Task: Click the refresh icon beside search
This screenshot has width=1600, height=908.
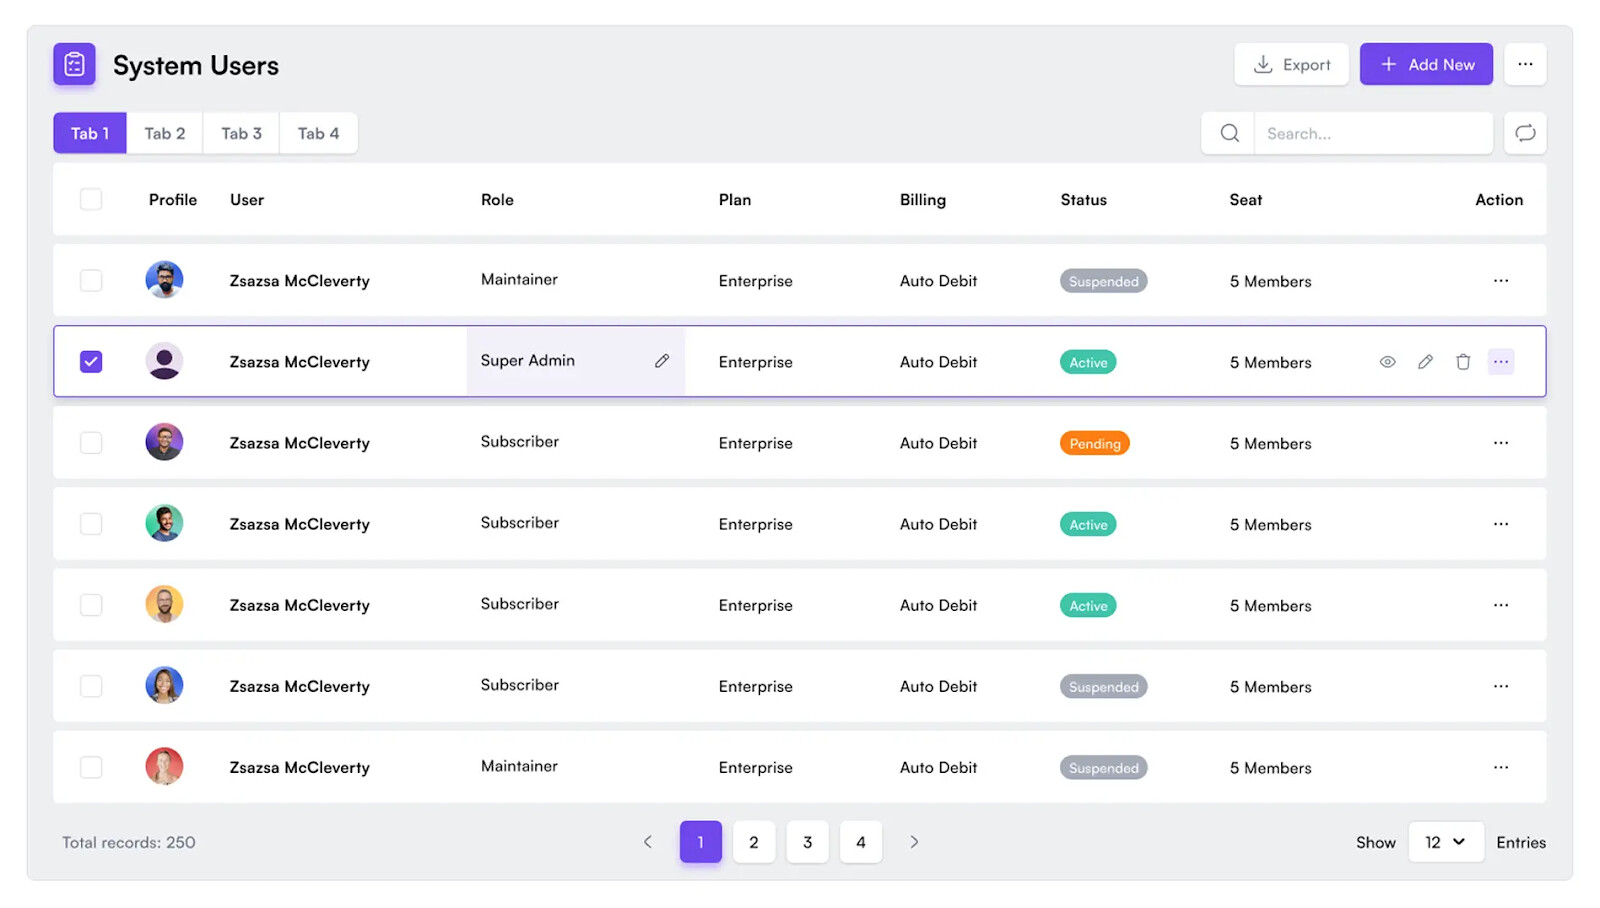Action: [1524, 133]
